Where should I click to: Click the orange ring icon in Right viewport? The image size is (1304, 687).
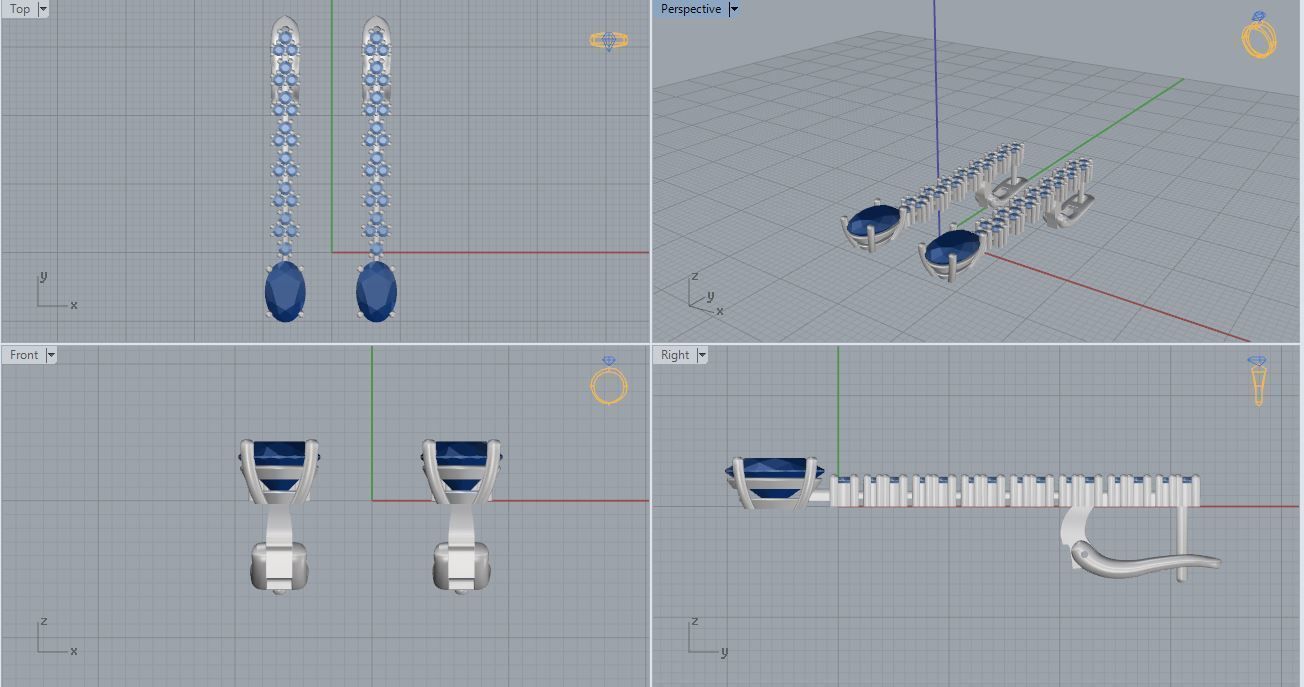tap(1258, 381)
